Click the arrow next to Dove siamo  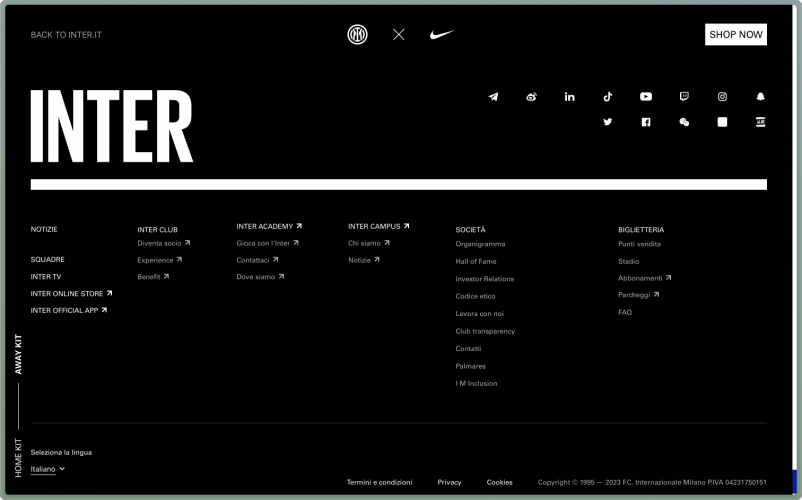coord(281,277)
